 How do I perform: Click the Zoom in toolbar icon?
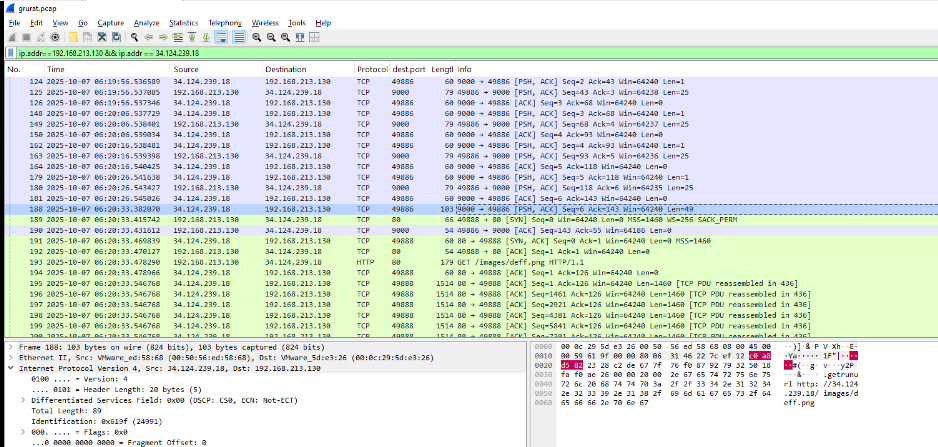(256, 37)
